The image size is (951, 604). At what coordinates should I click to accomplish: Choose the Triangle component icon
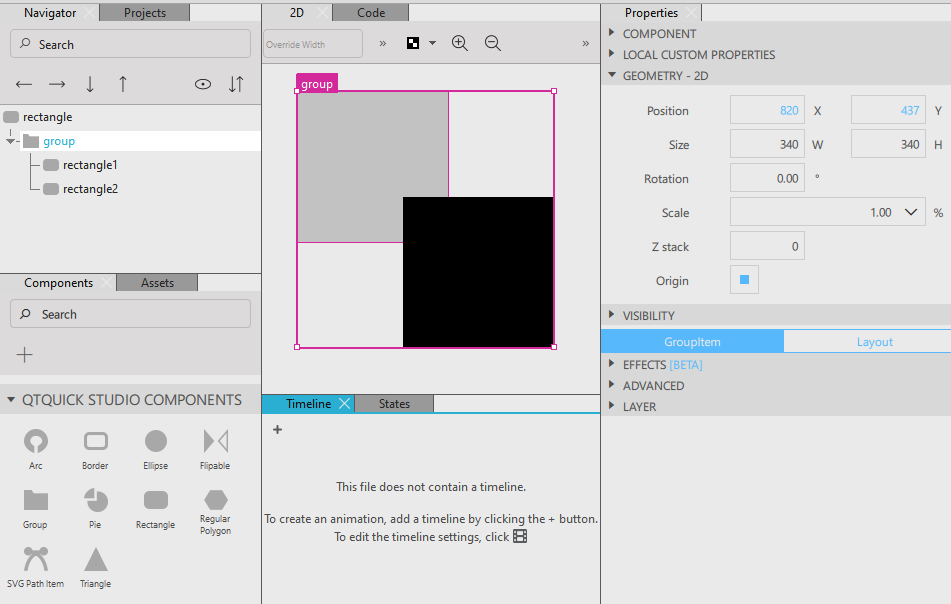click(96, 559)
